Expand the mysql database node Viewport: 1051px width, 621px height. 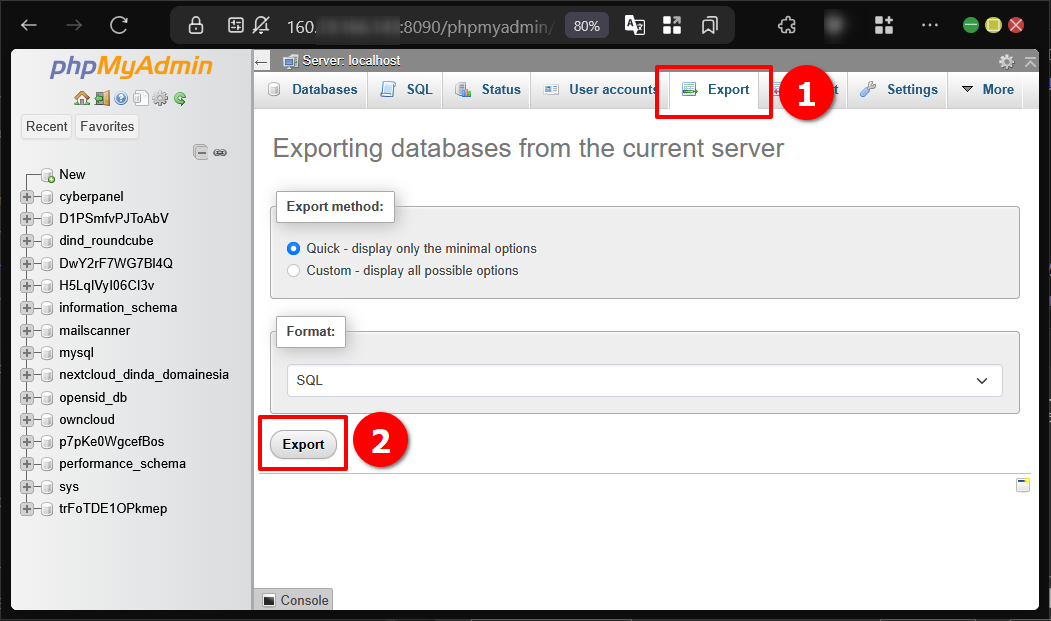coord(27,353)
